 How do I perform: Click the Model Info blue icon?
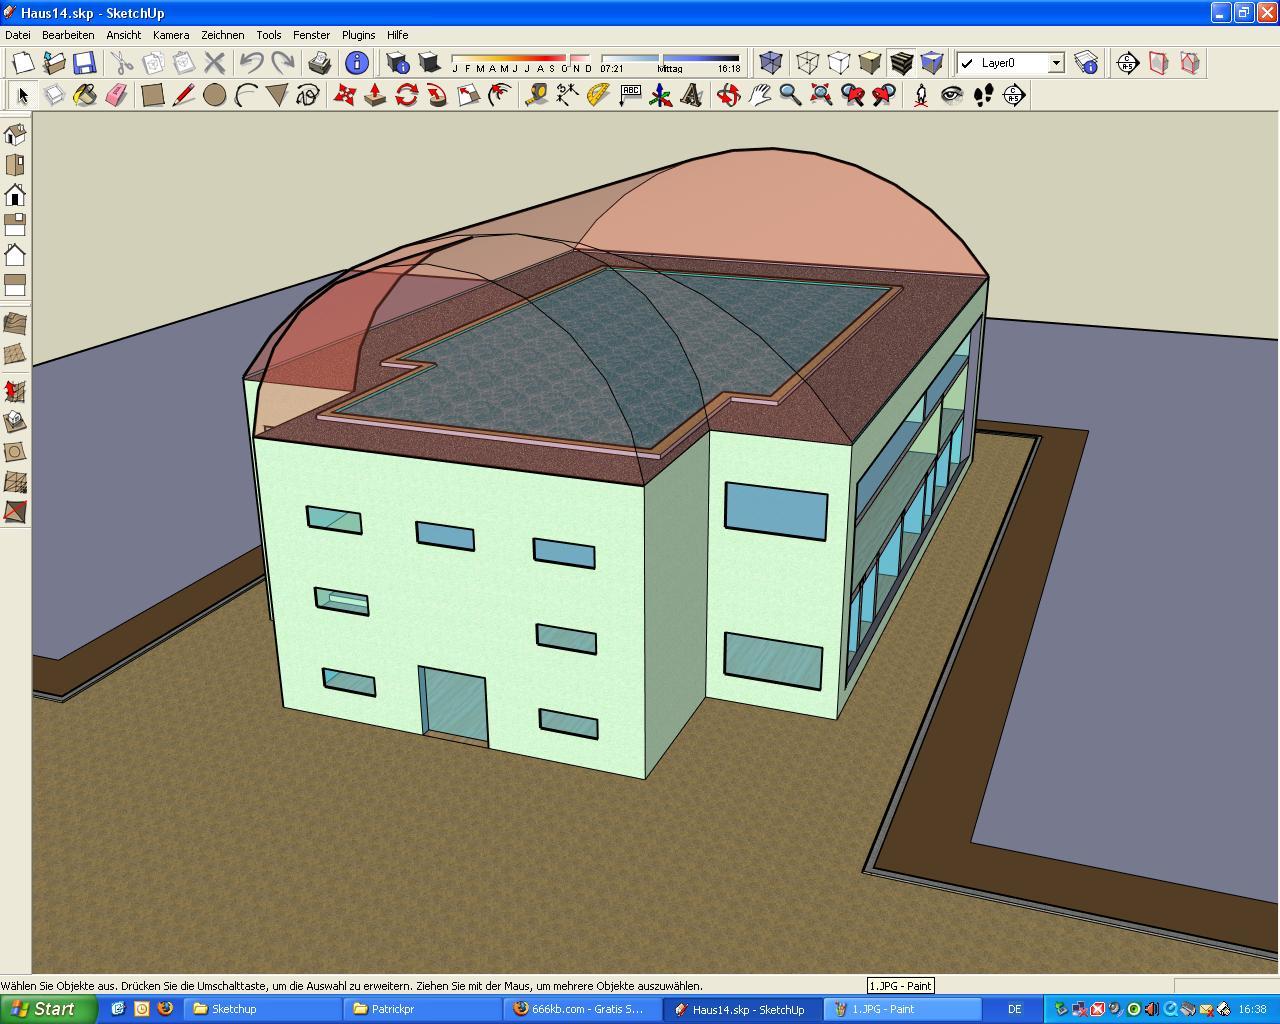(357, 63)
